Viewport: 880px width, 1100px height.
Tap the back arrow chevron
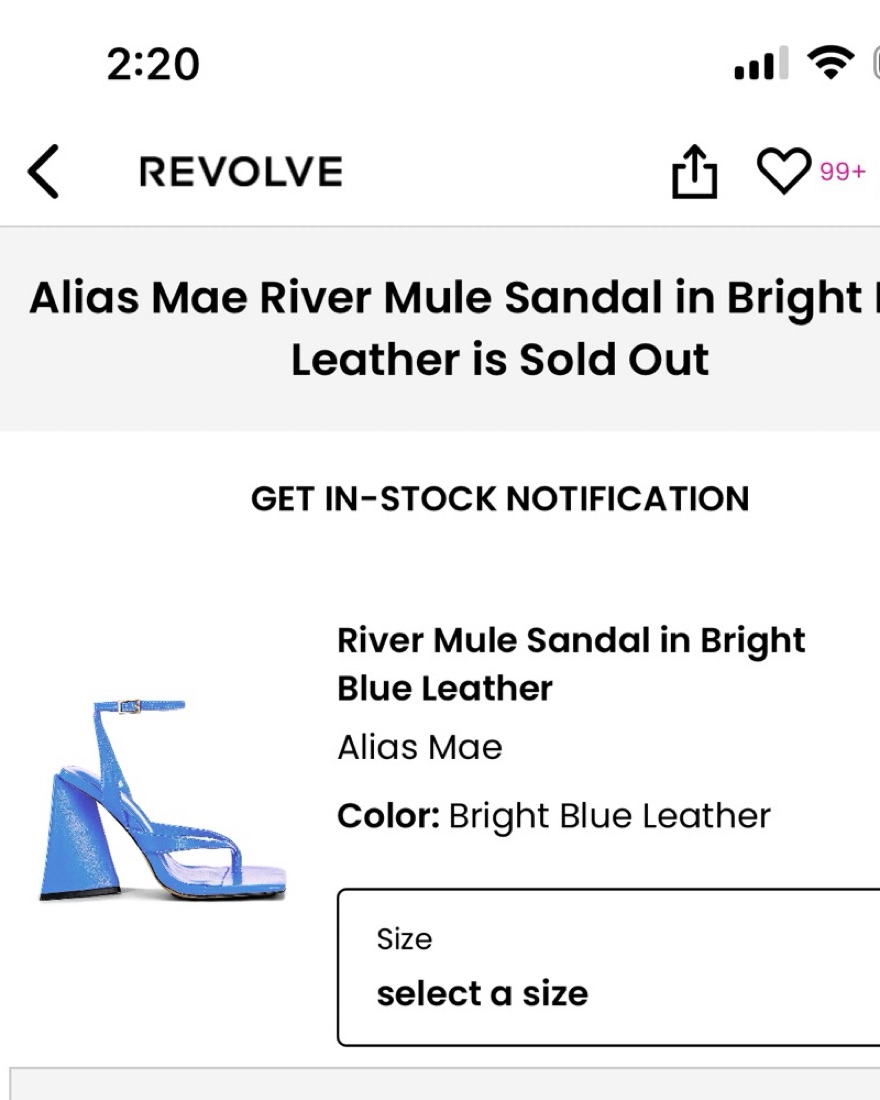pyautogui.click(x=44, y=172)
